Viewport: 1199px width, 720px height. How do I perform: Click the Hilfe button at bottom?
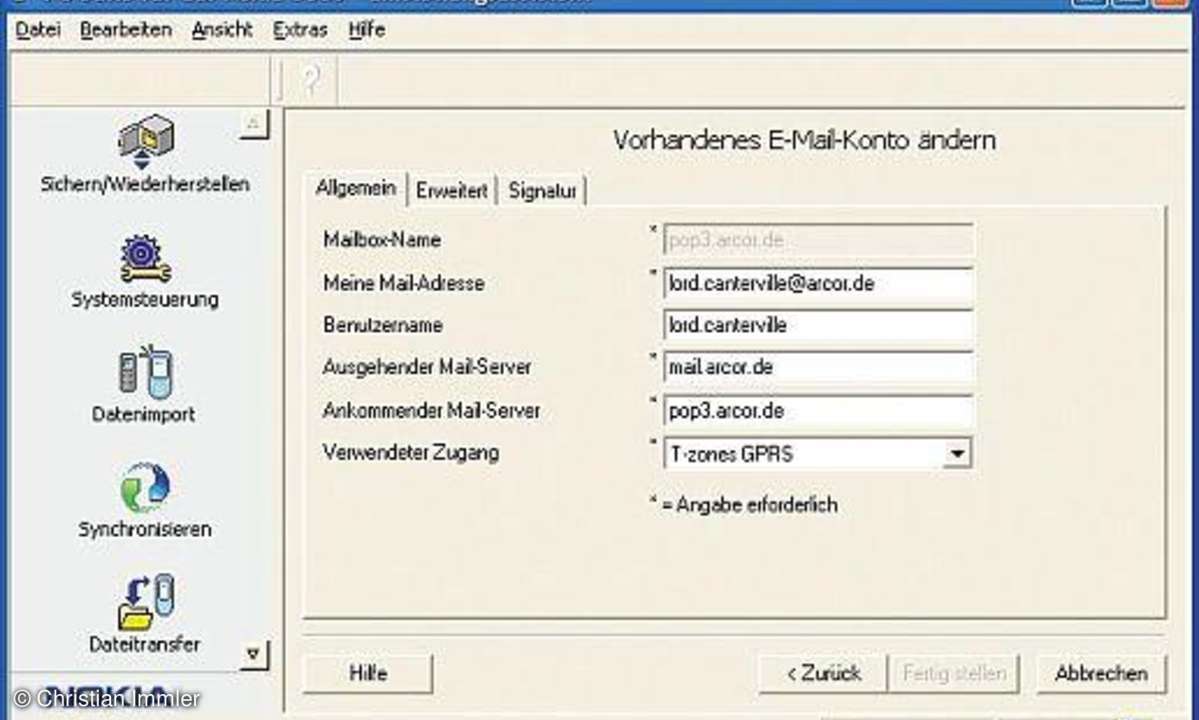point(368,673)
